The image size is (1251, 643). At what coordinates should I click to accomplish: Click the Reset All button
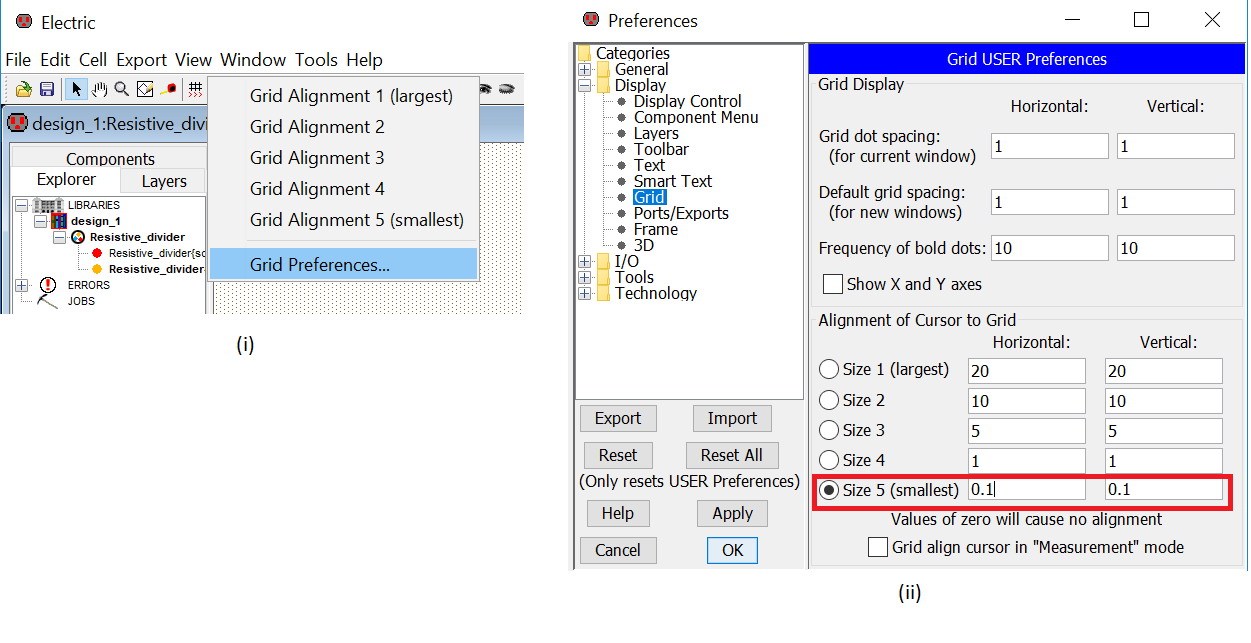[731, 455]
